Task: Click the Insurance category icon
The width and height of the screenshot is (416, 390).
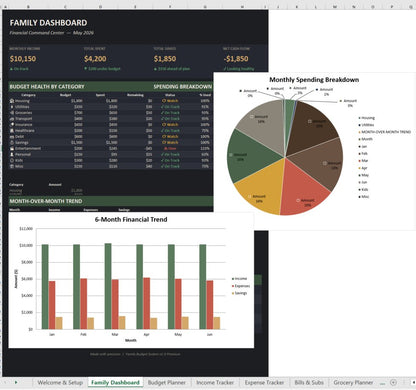Action: (12, 125)
